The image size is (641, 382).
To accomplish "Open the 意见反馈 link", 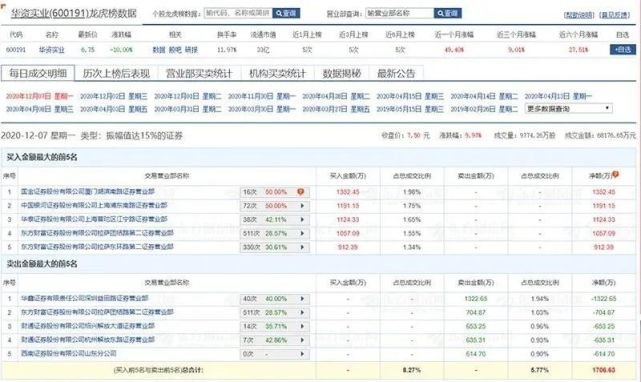I will [614, 15].
